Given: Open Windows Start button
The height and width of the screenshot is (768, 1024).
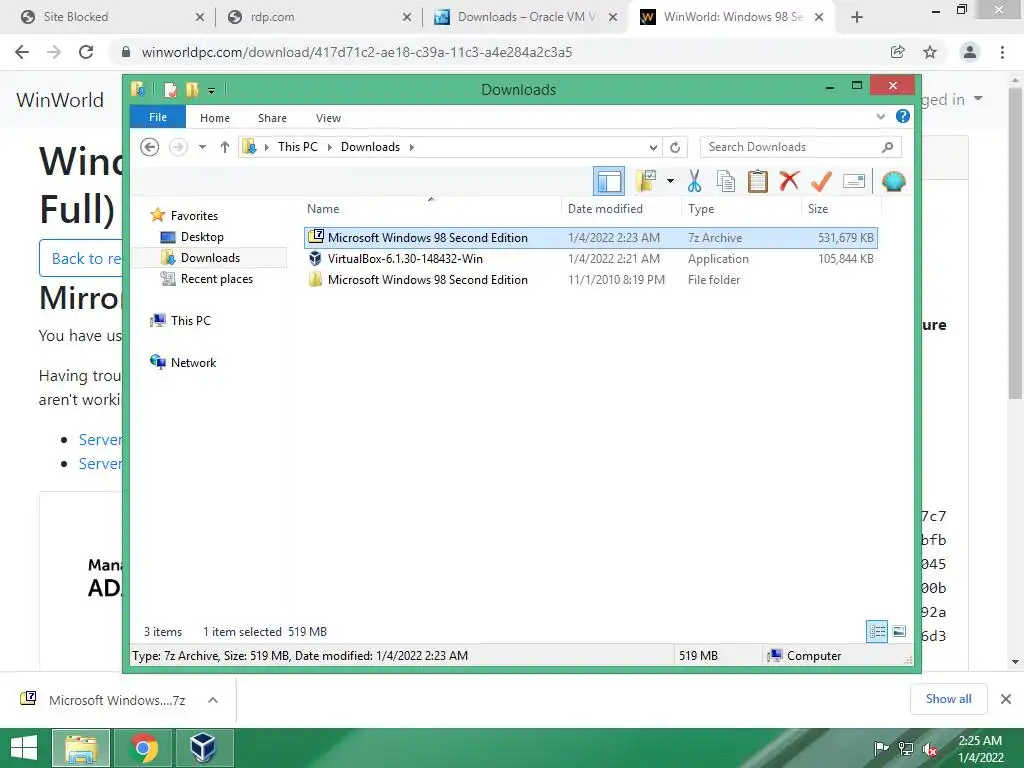Looking at the screenshot, I should tap(24, 748).
